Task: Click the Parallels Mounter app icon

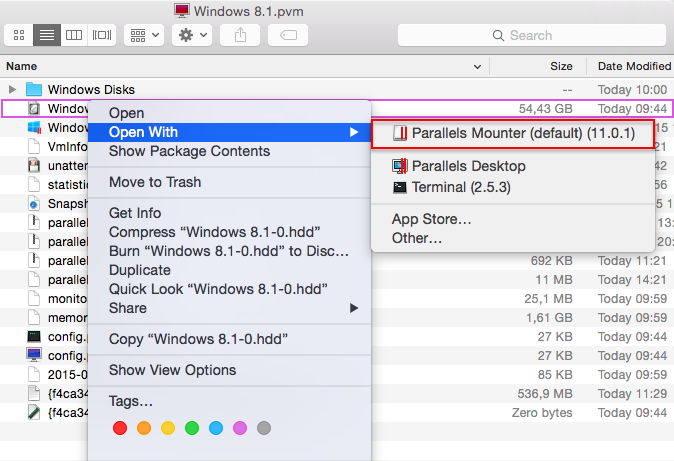Action: (x=400, y=133)
